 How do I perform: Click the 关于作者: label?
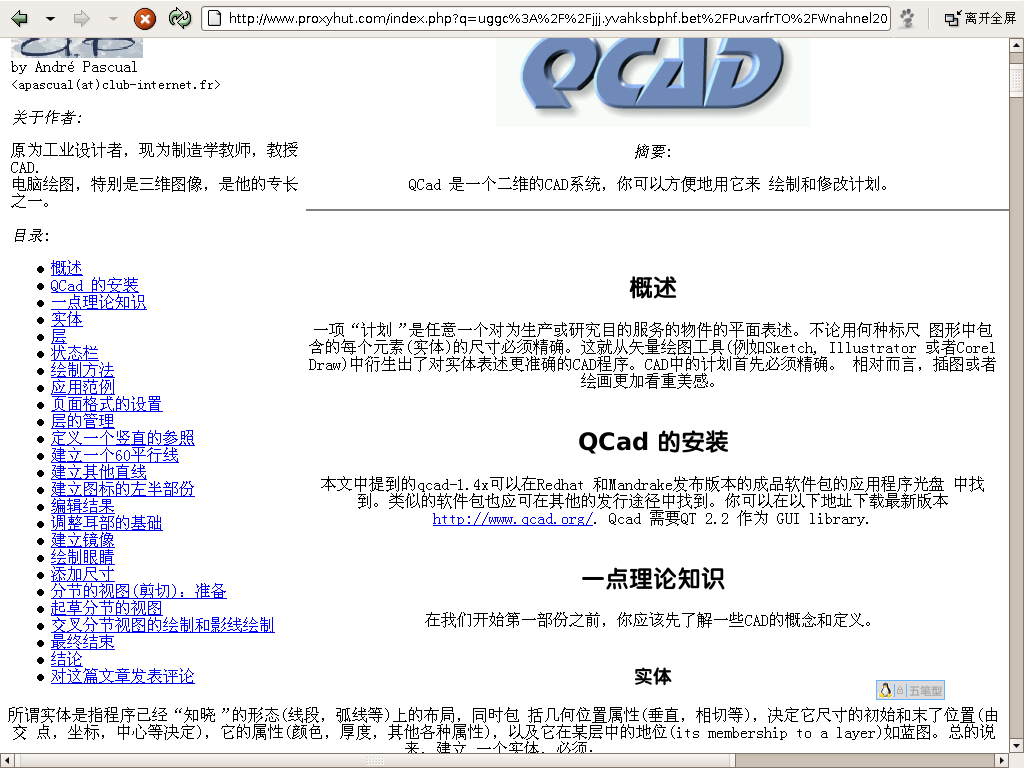pyautogui.click(x=46, y=118)
